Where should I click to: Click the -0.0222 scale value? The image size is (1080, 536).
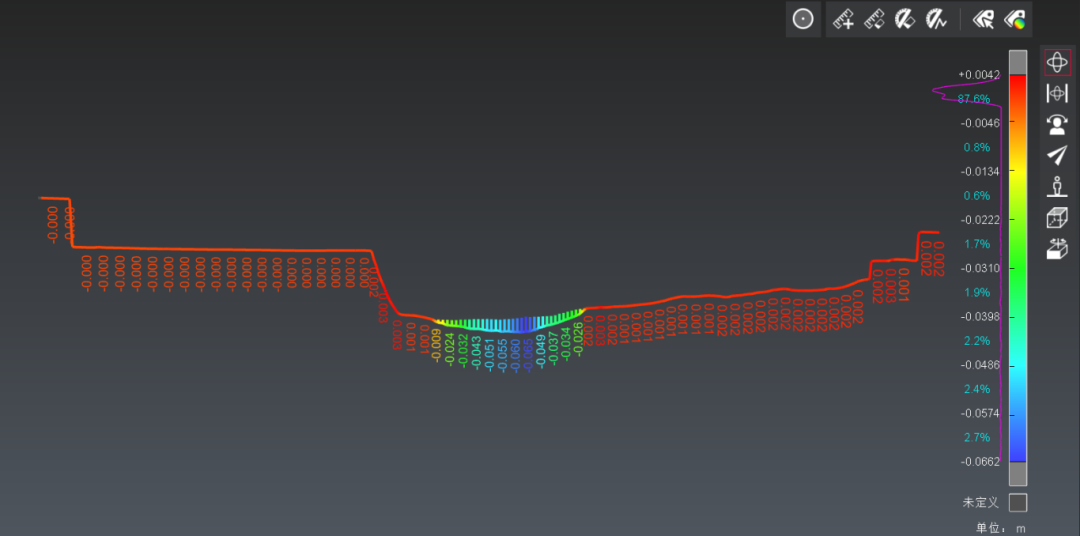point(979,219)
